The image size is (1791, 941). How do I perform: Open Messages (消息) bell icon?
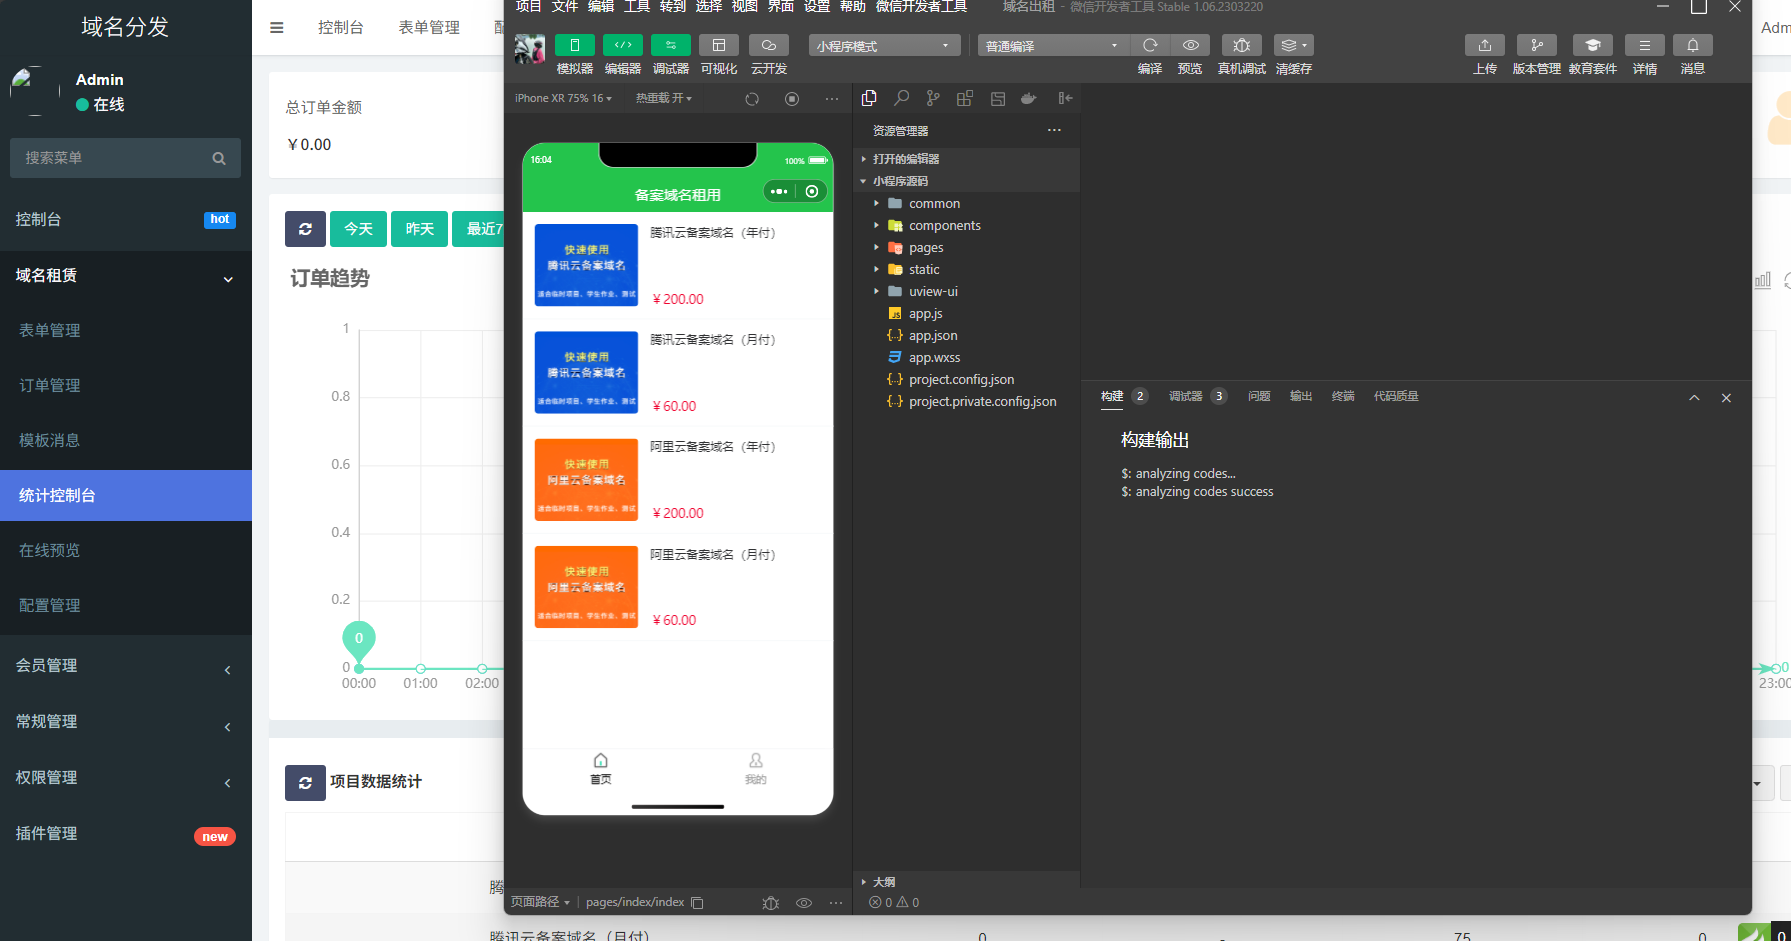click(x=1692, y=46)
